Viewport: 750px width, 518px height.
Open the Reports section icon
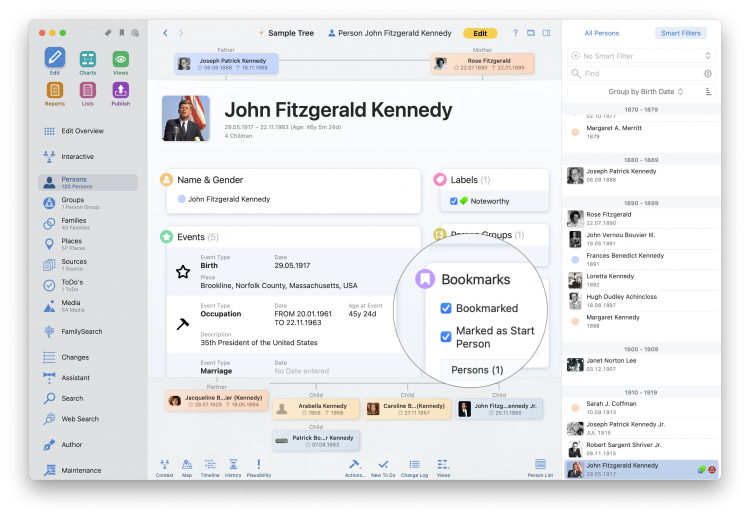click(55, 90)
